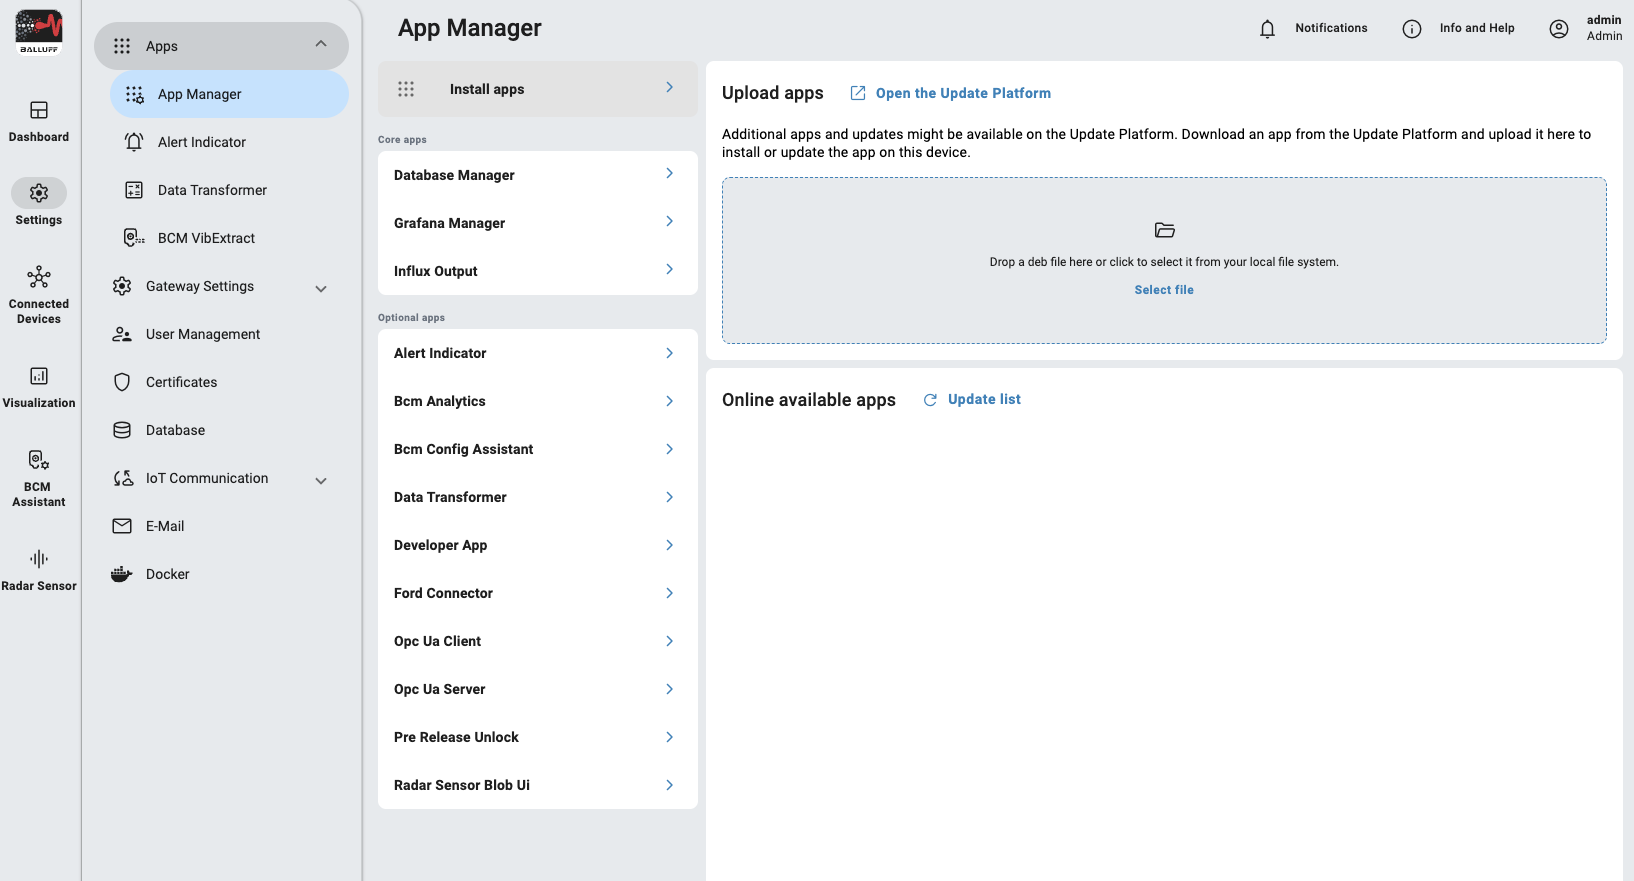Open the Dashboard sidebar icon
Viewport: 1634px width, 881px height.
(x=39, y=110)
